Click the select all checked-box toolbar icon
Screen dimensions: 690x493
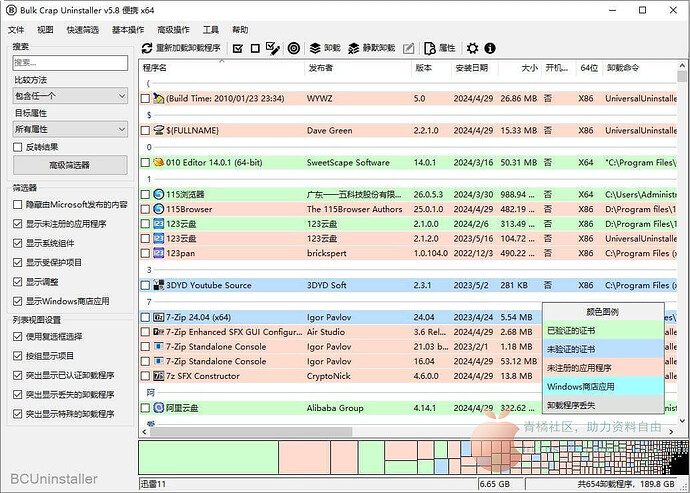coord(238,48)
